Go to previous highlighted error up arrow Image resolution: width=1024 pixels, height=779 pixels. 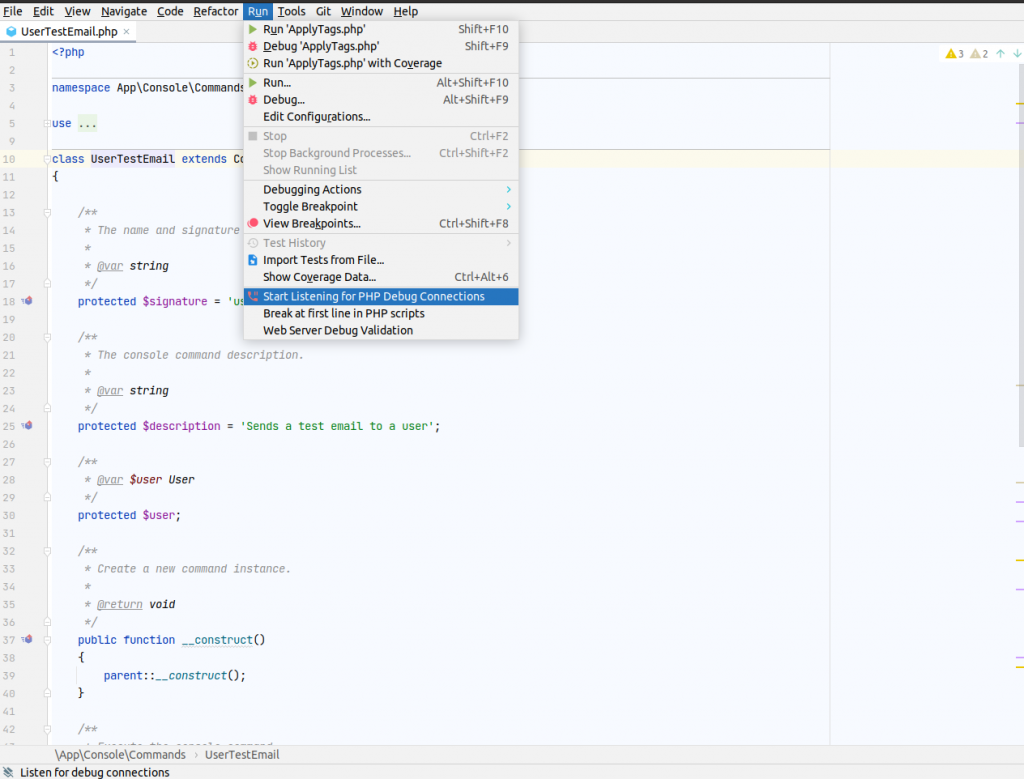tap(1000, 54)
